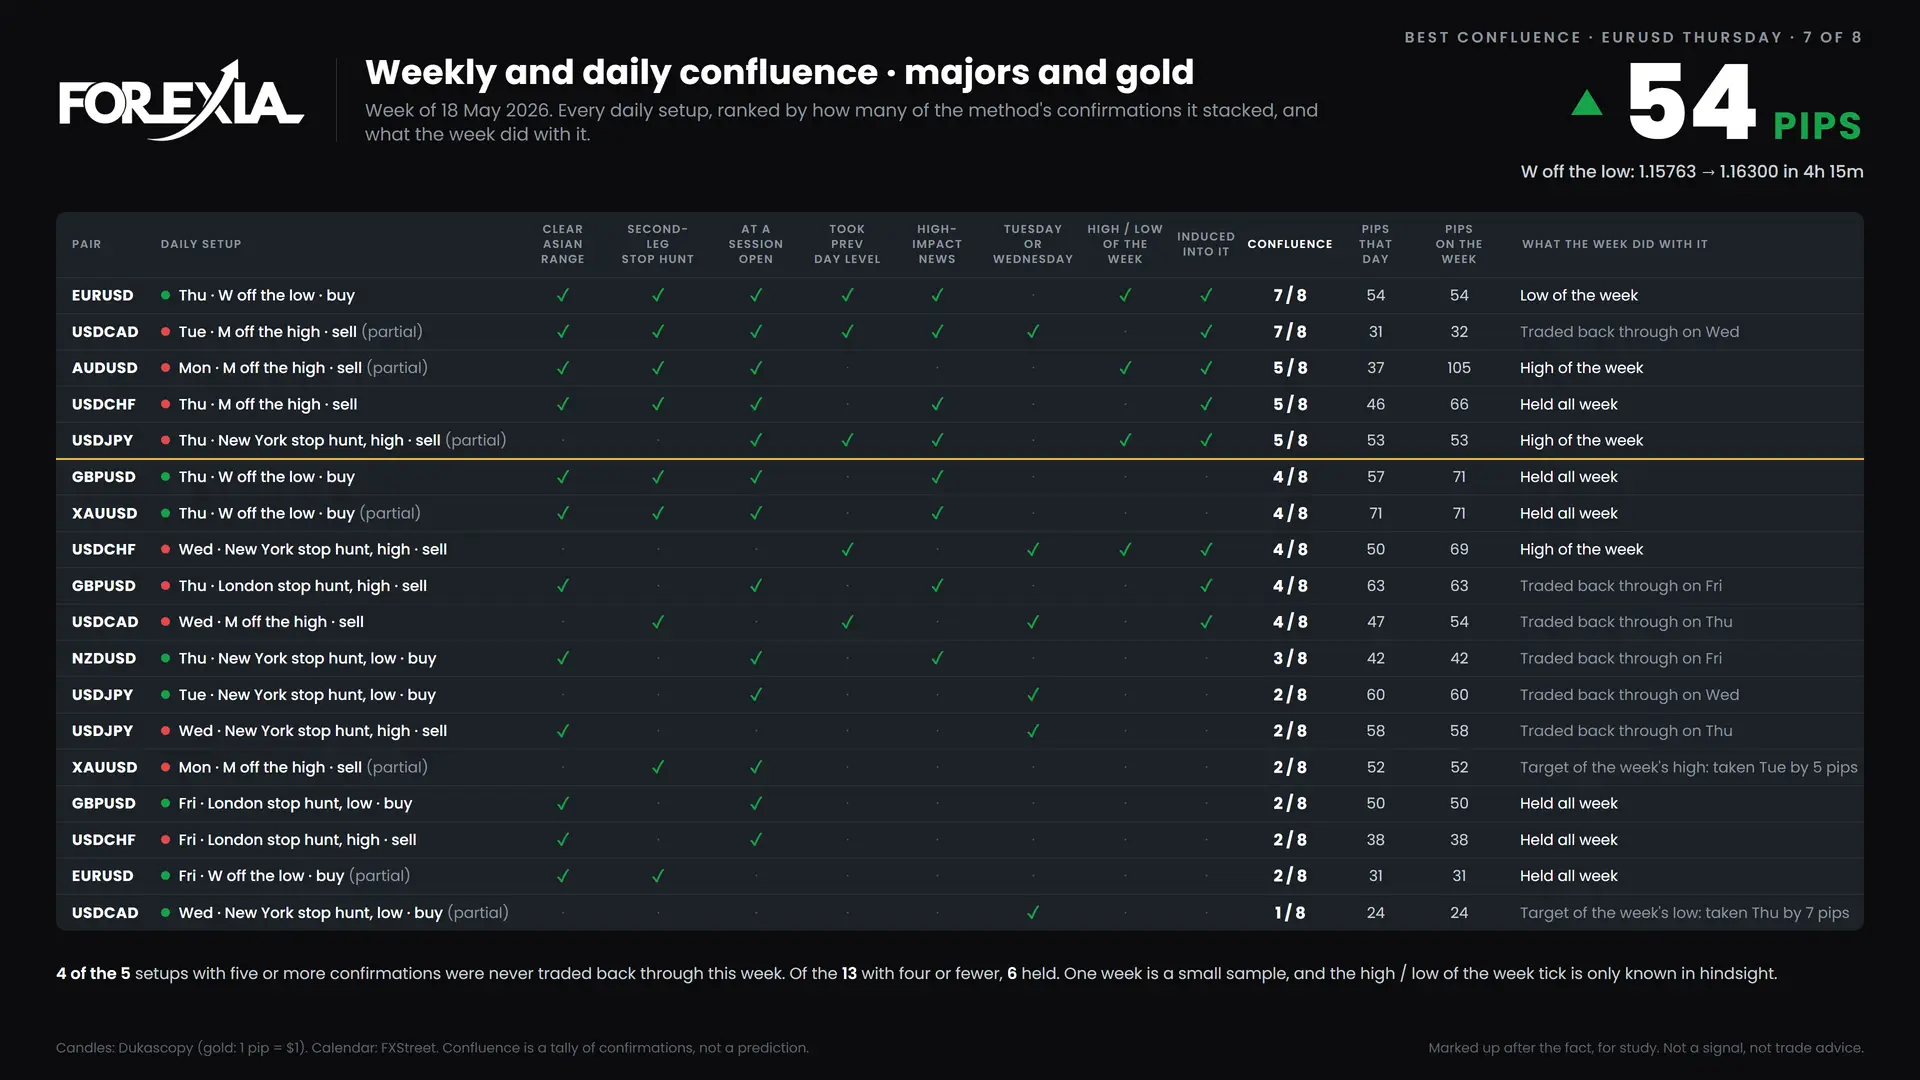Click 'Fri · London stop hunt, low · buy' setup
This screenshot has width=1920, height=1080.
pyautogui.click(x=295, y=803)
